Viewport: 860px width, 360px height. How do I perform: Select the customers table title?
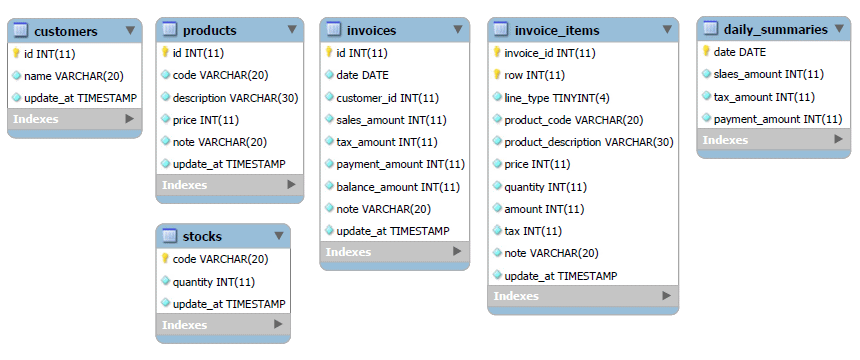point(66,31)
